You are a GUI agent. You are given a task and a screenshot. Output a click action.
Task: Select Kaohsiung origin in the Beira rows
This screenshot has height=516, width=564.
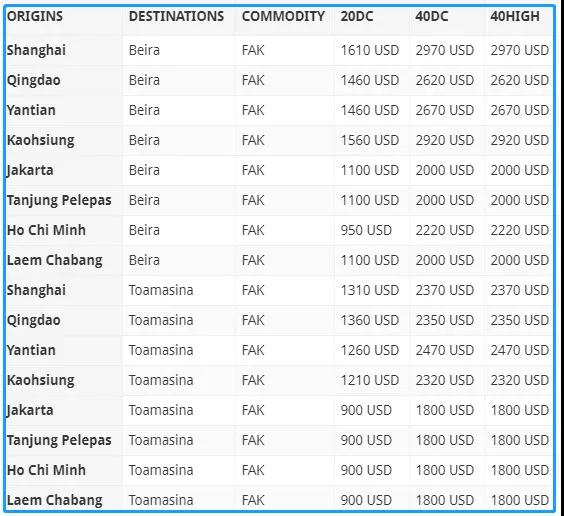[x=40, y=140]
